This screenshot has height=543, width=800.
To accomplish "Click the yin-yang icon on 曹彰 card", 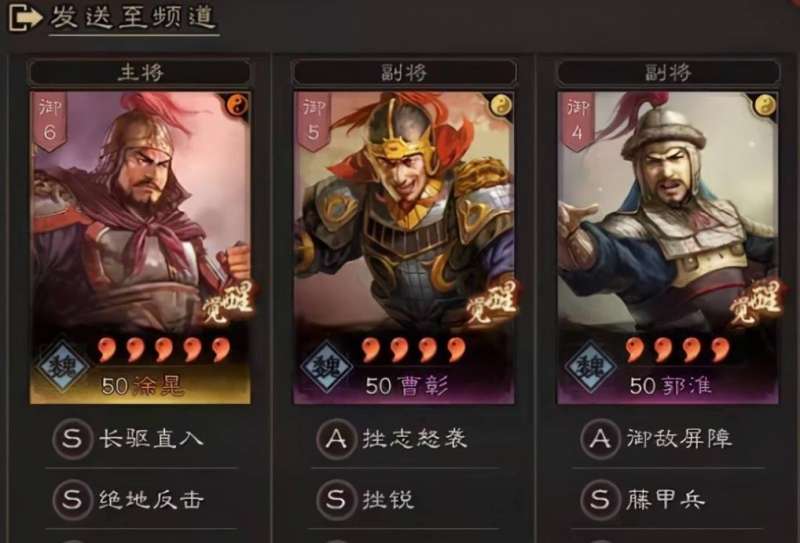I will (x=501, y=106).
